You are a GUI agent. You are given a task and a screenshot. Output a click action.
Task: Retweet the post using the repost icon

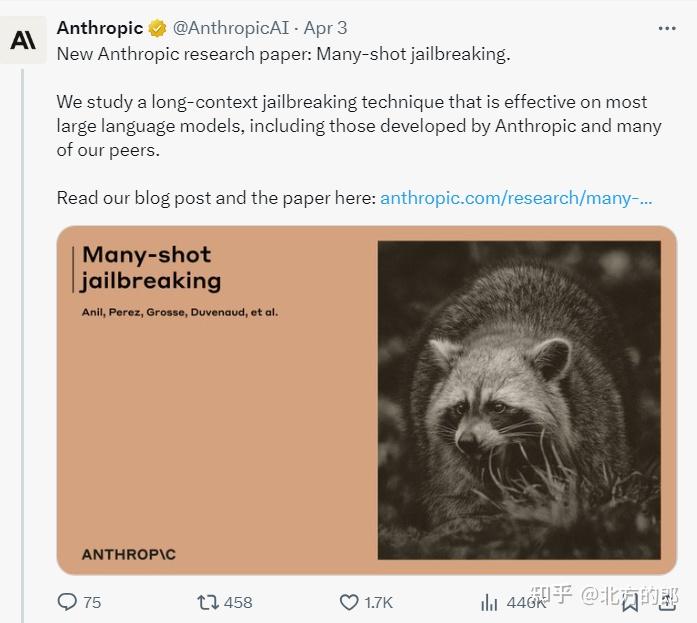pos(207,602)
